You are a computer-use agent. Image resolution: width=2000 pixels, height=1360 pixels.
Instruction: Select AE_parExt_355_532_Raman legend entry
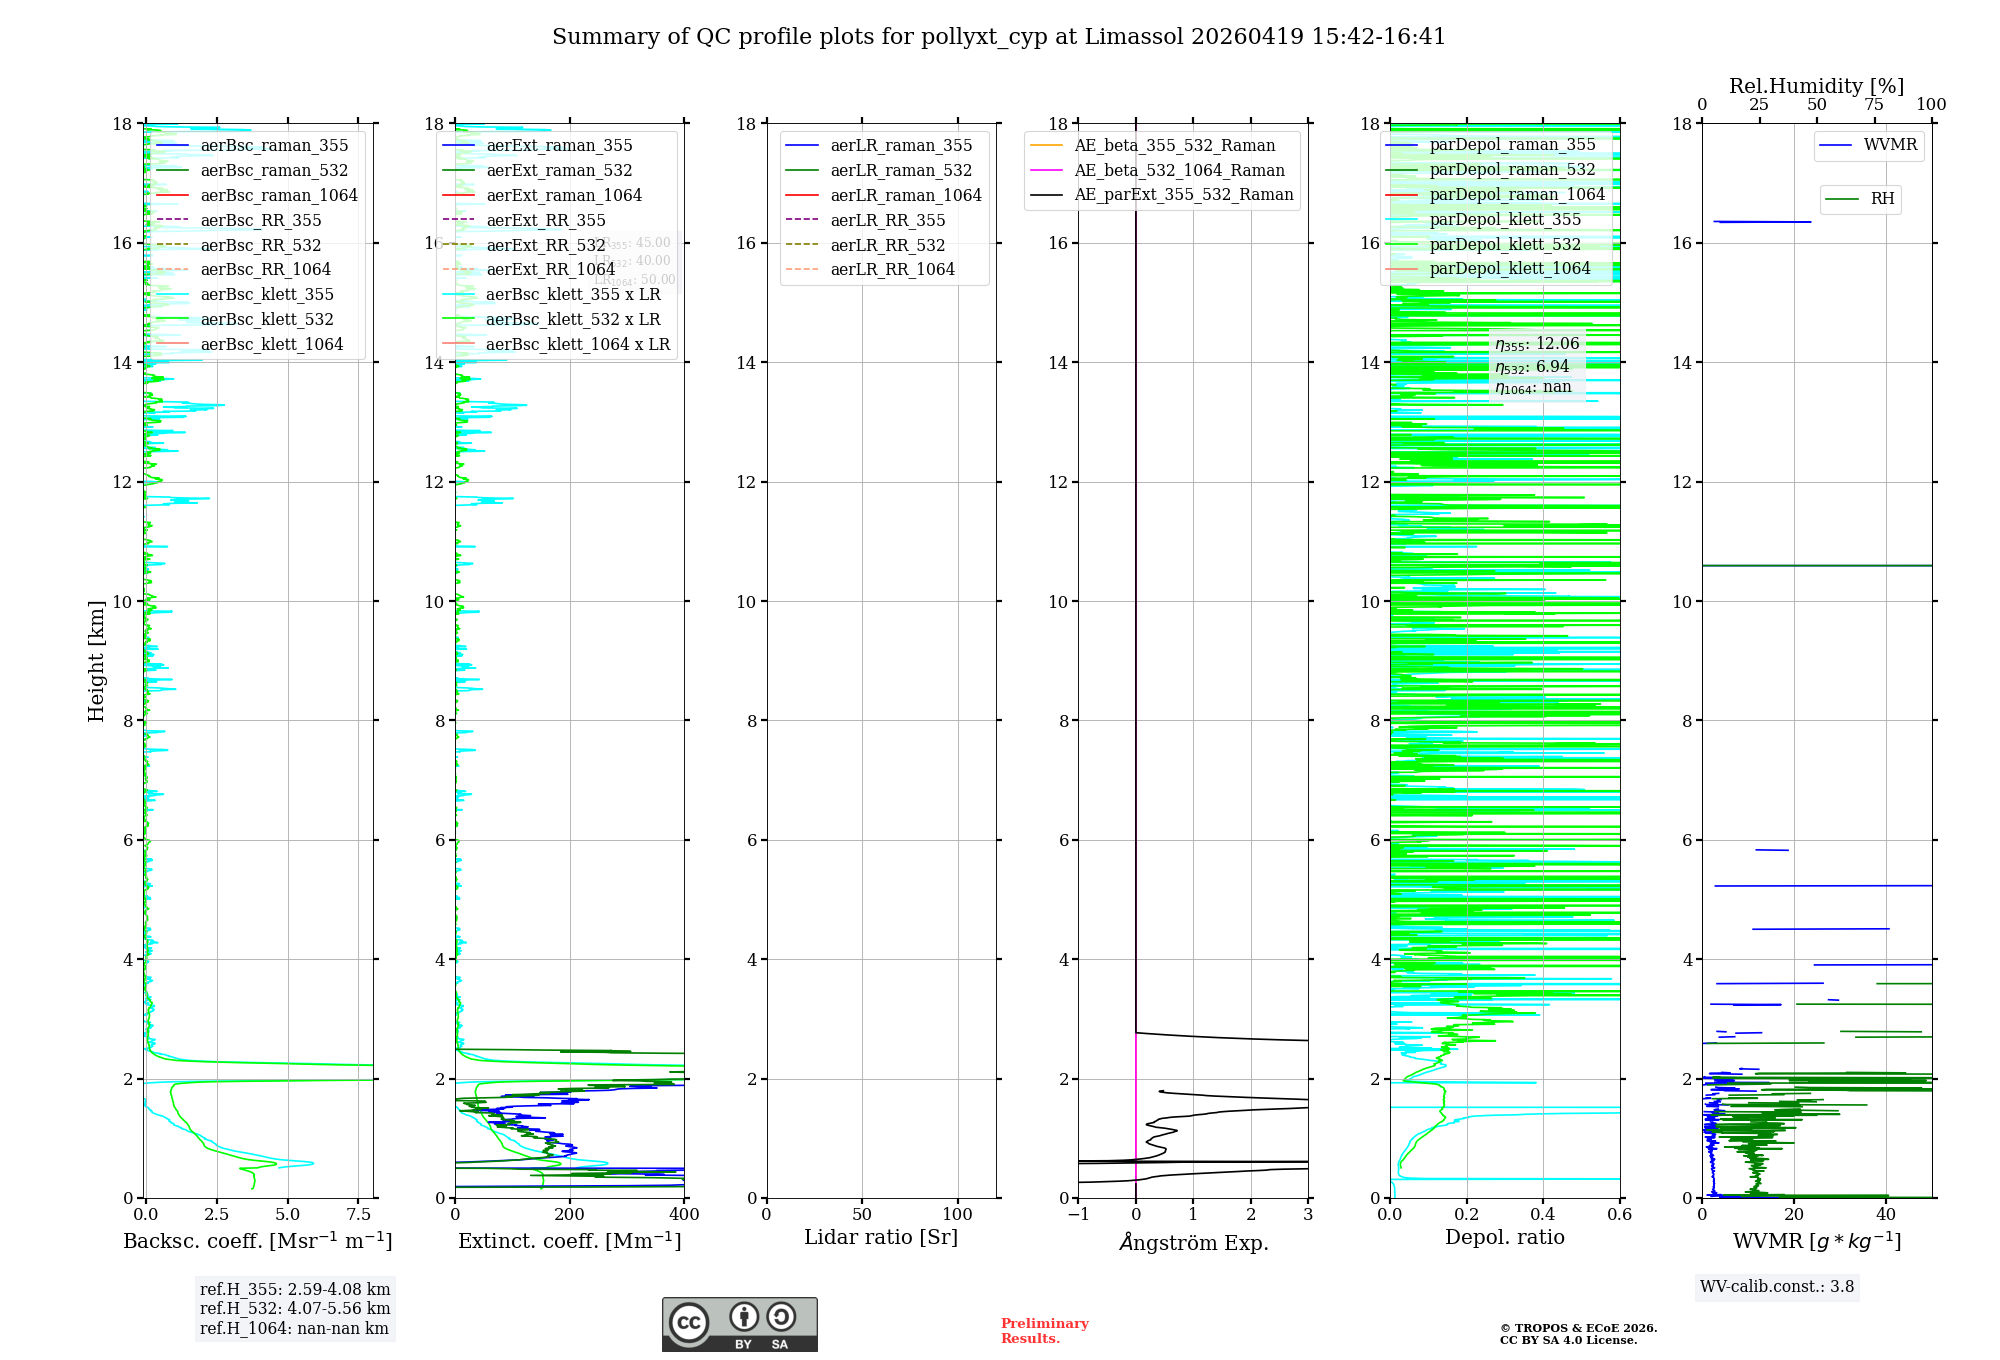click(x=1183, y=195)
